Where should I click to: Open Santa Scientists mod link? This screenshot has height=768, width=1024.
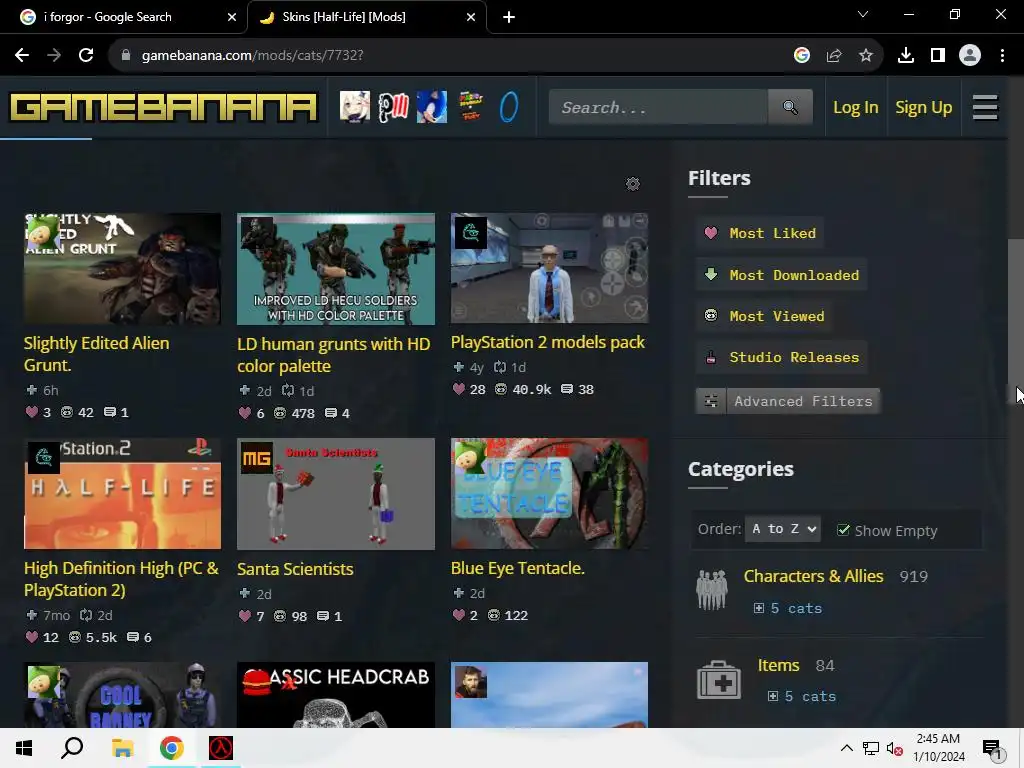tap(295, 569)
